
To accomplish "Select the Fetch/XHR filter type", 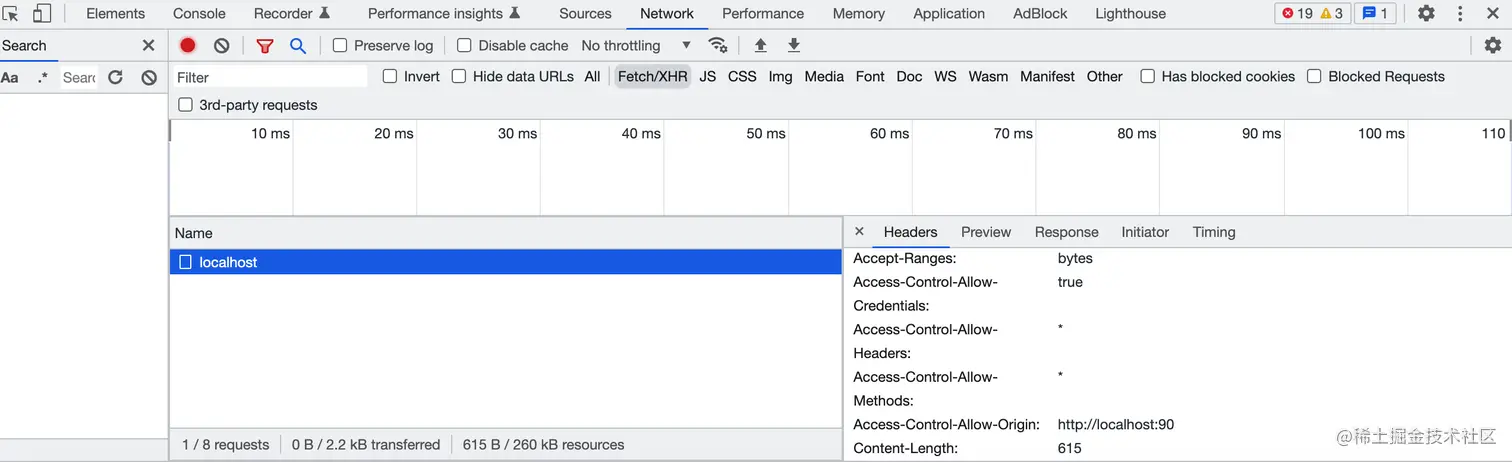I will (x=652, y=76).
